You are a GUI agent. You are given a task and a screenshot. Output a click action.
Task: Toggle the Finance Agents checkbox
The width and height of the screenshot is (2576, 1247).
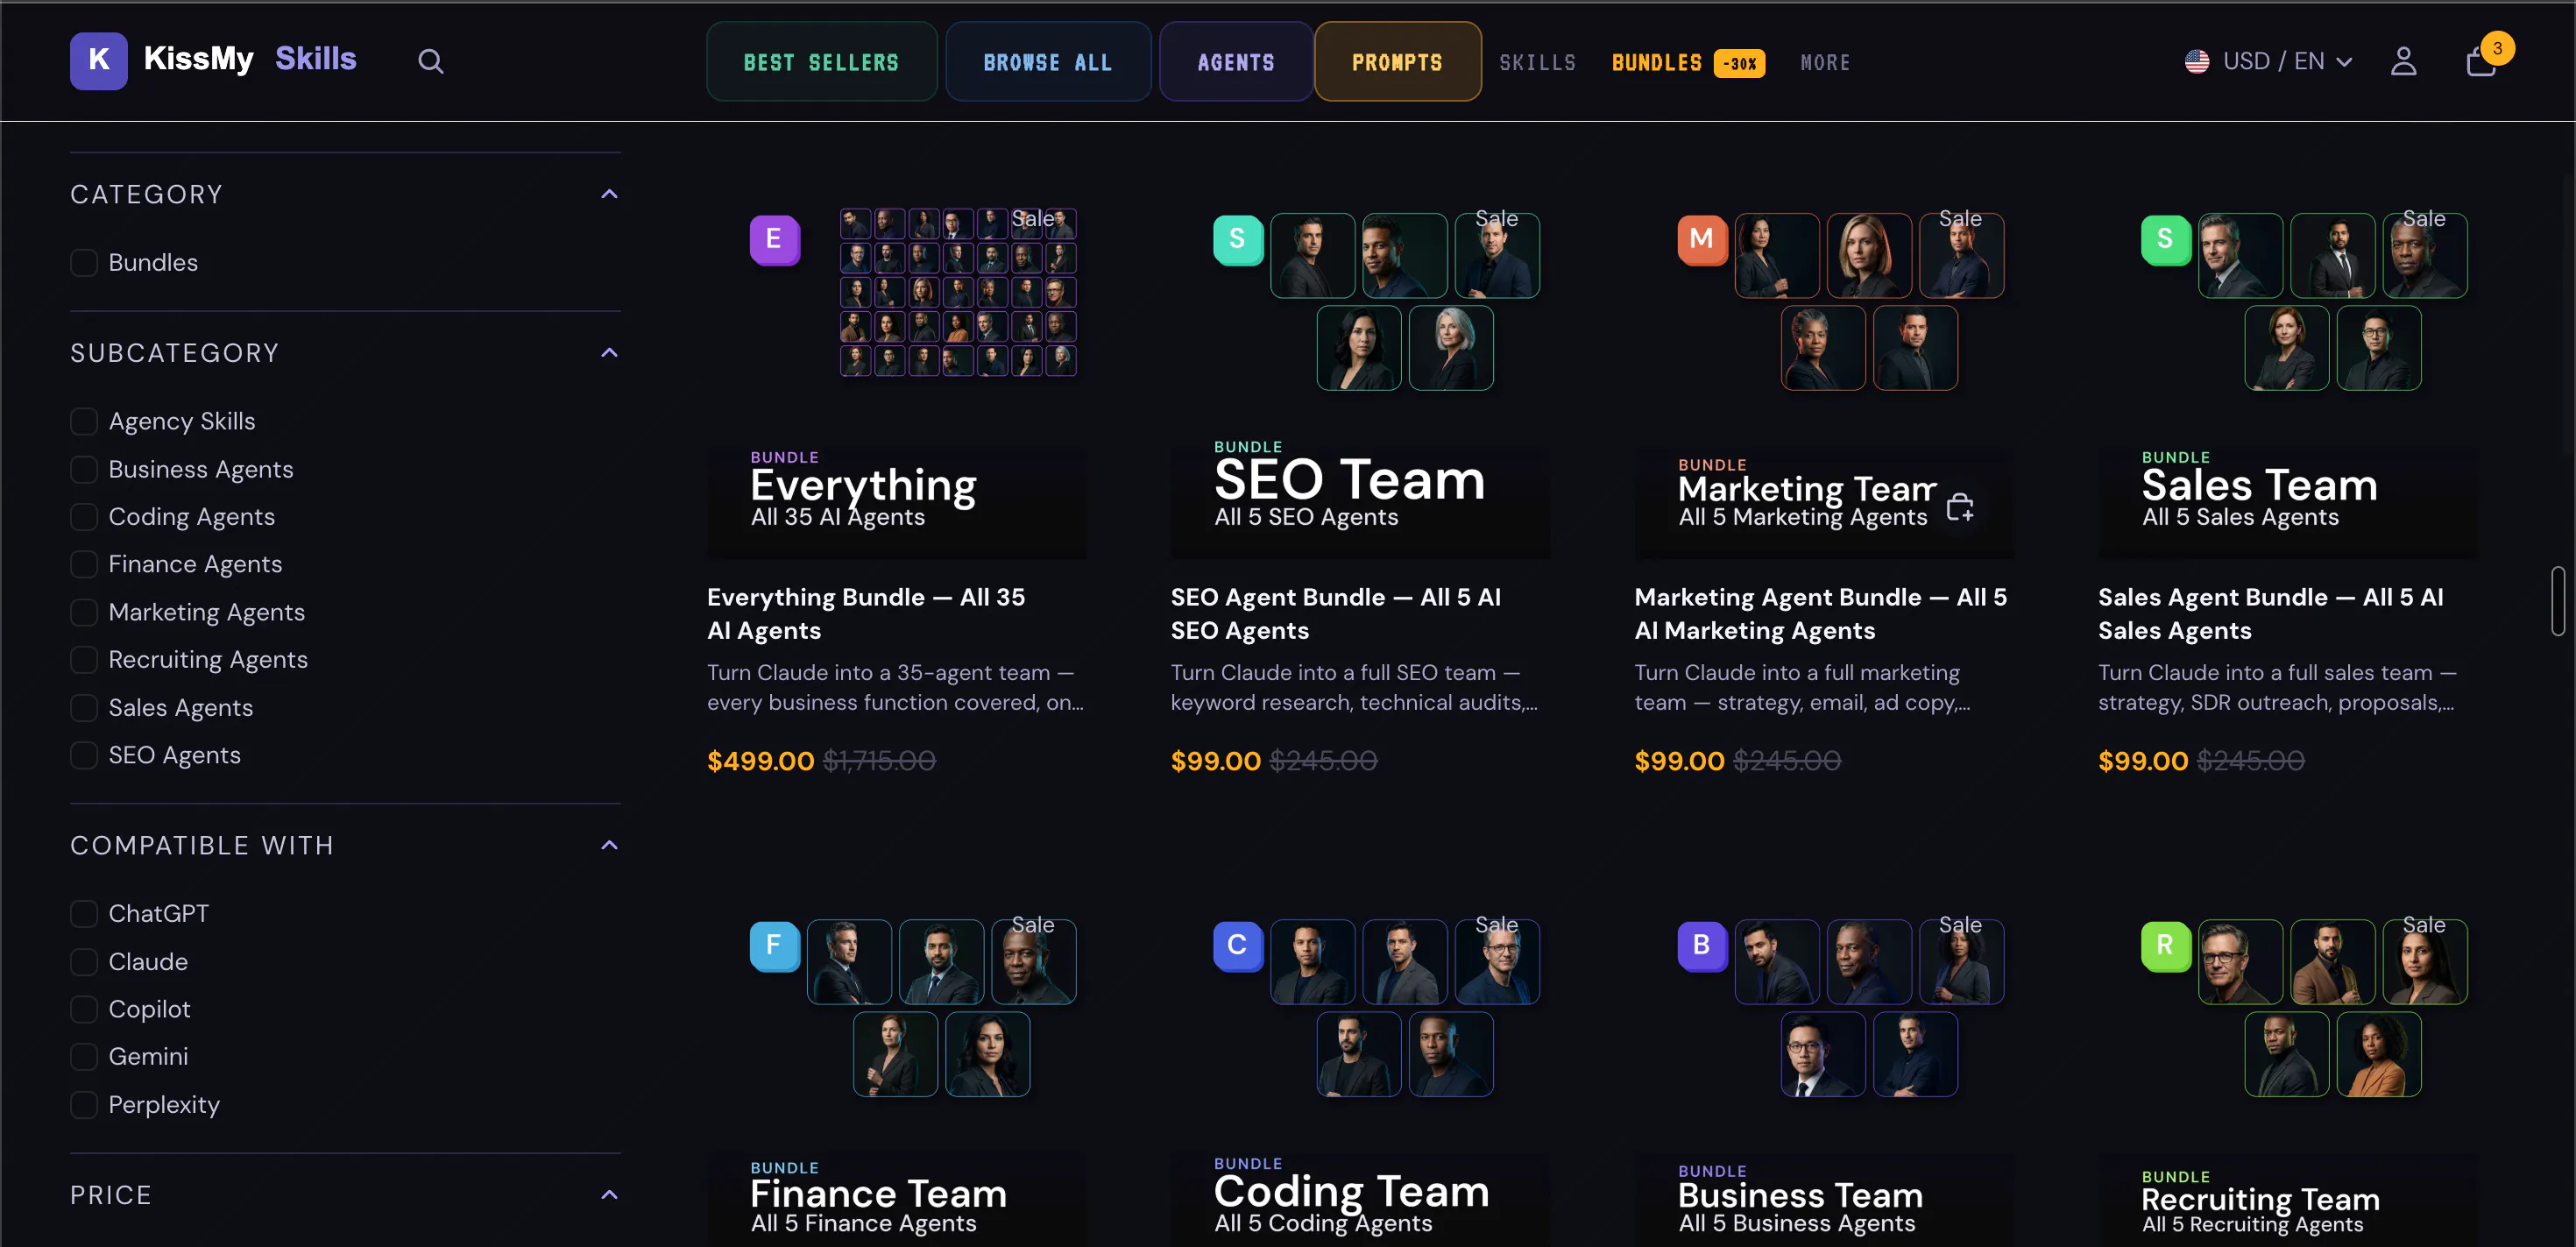(84, 565)
